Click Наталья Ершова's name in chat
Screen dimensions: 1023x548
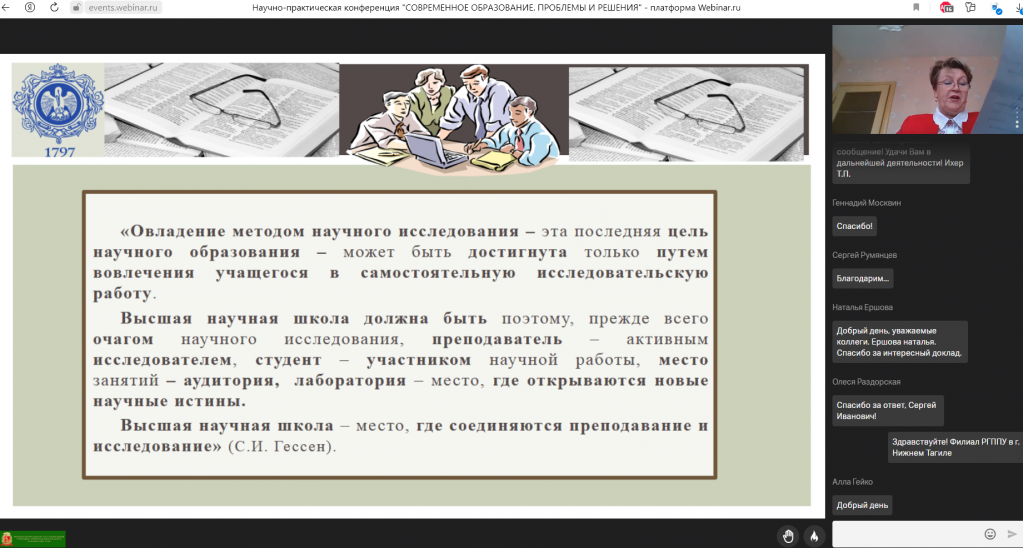(x=862, y=307)
